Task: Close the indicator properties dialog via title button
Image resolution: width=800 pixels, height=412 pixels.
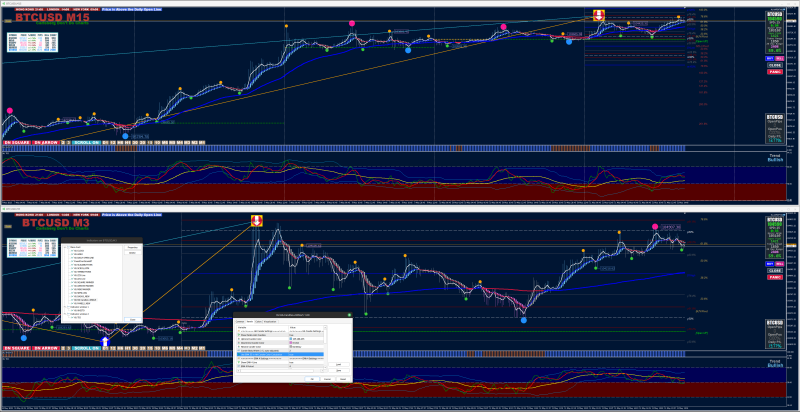Action: point(349,315)
